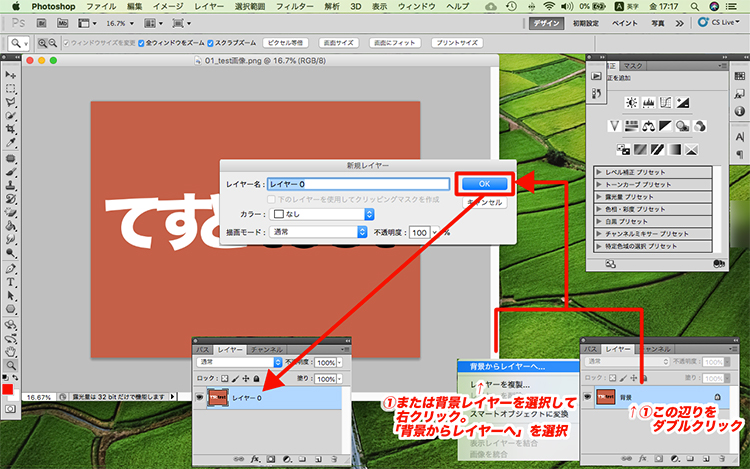750x469 pixels.
Task: Toggle visibility eye of 背景 layer
Action: (x=587, y=396)
